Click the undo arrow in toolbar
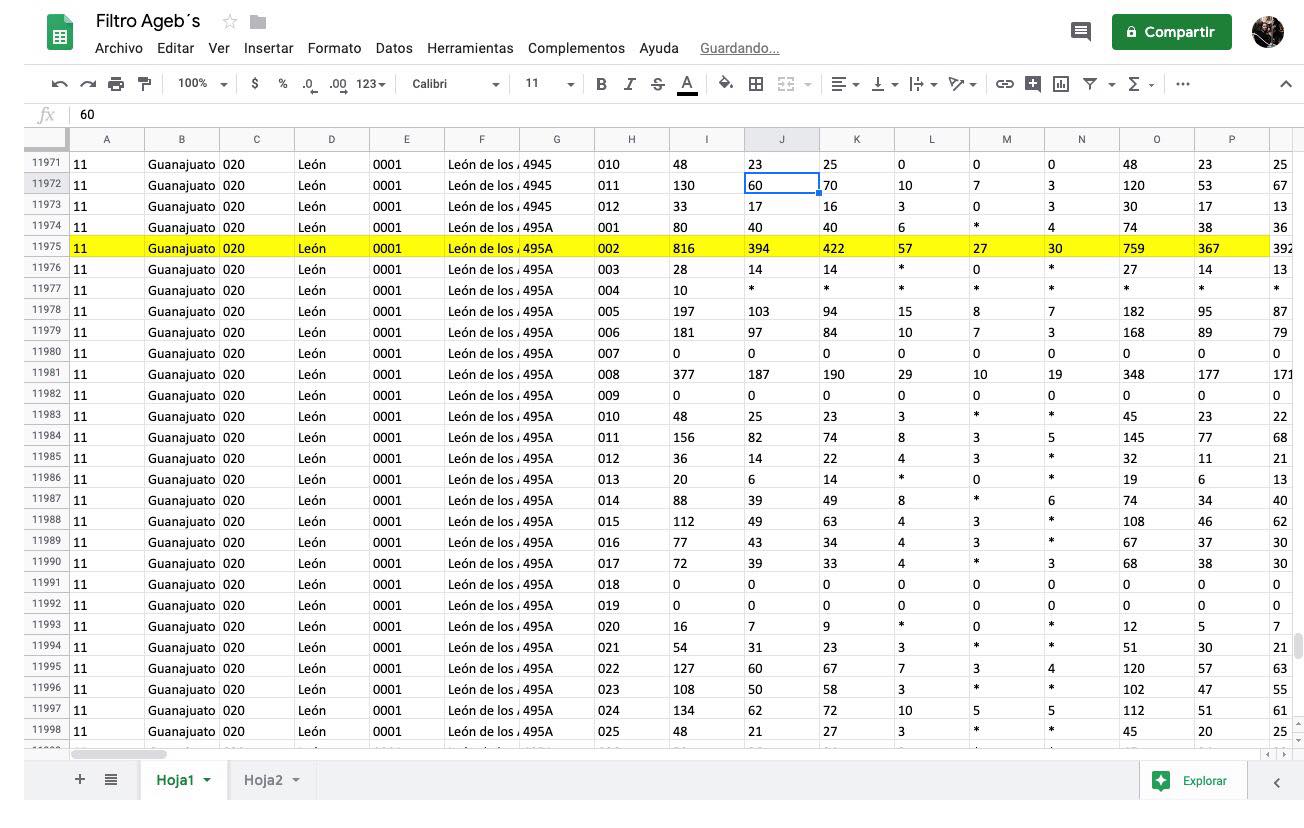 60,85
